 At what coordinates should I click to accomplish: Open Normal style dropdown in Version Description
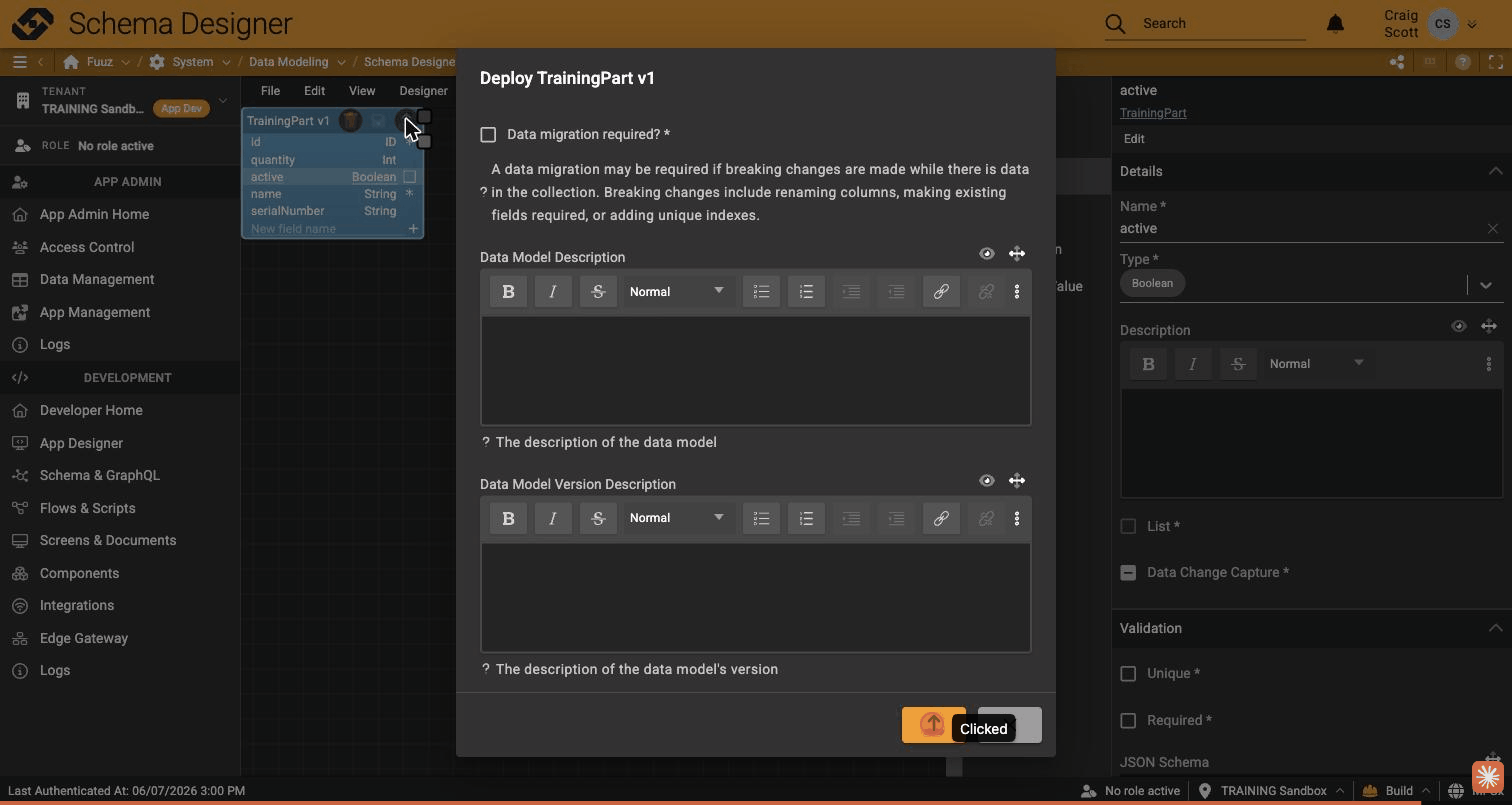coord(677,518)
